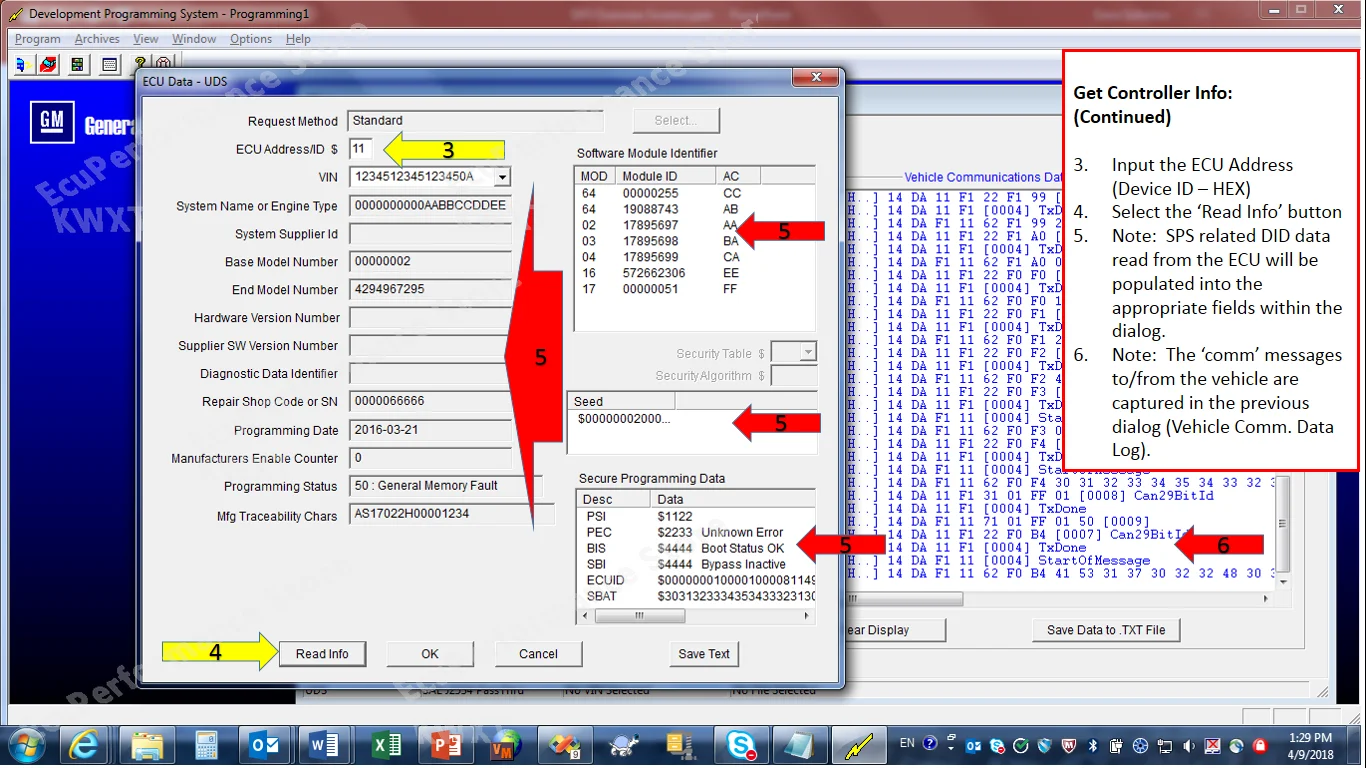Click the horizontal scrollbar in Secure Programming Data
Image resolution: width=1366 pixels, height=768 pixels.
click(x=697, y=616)
